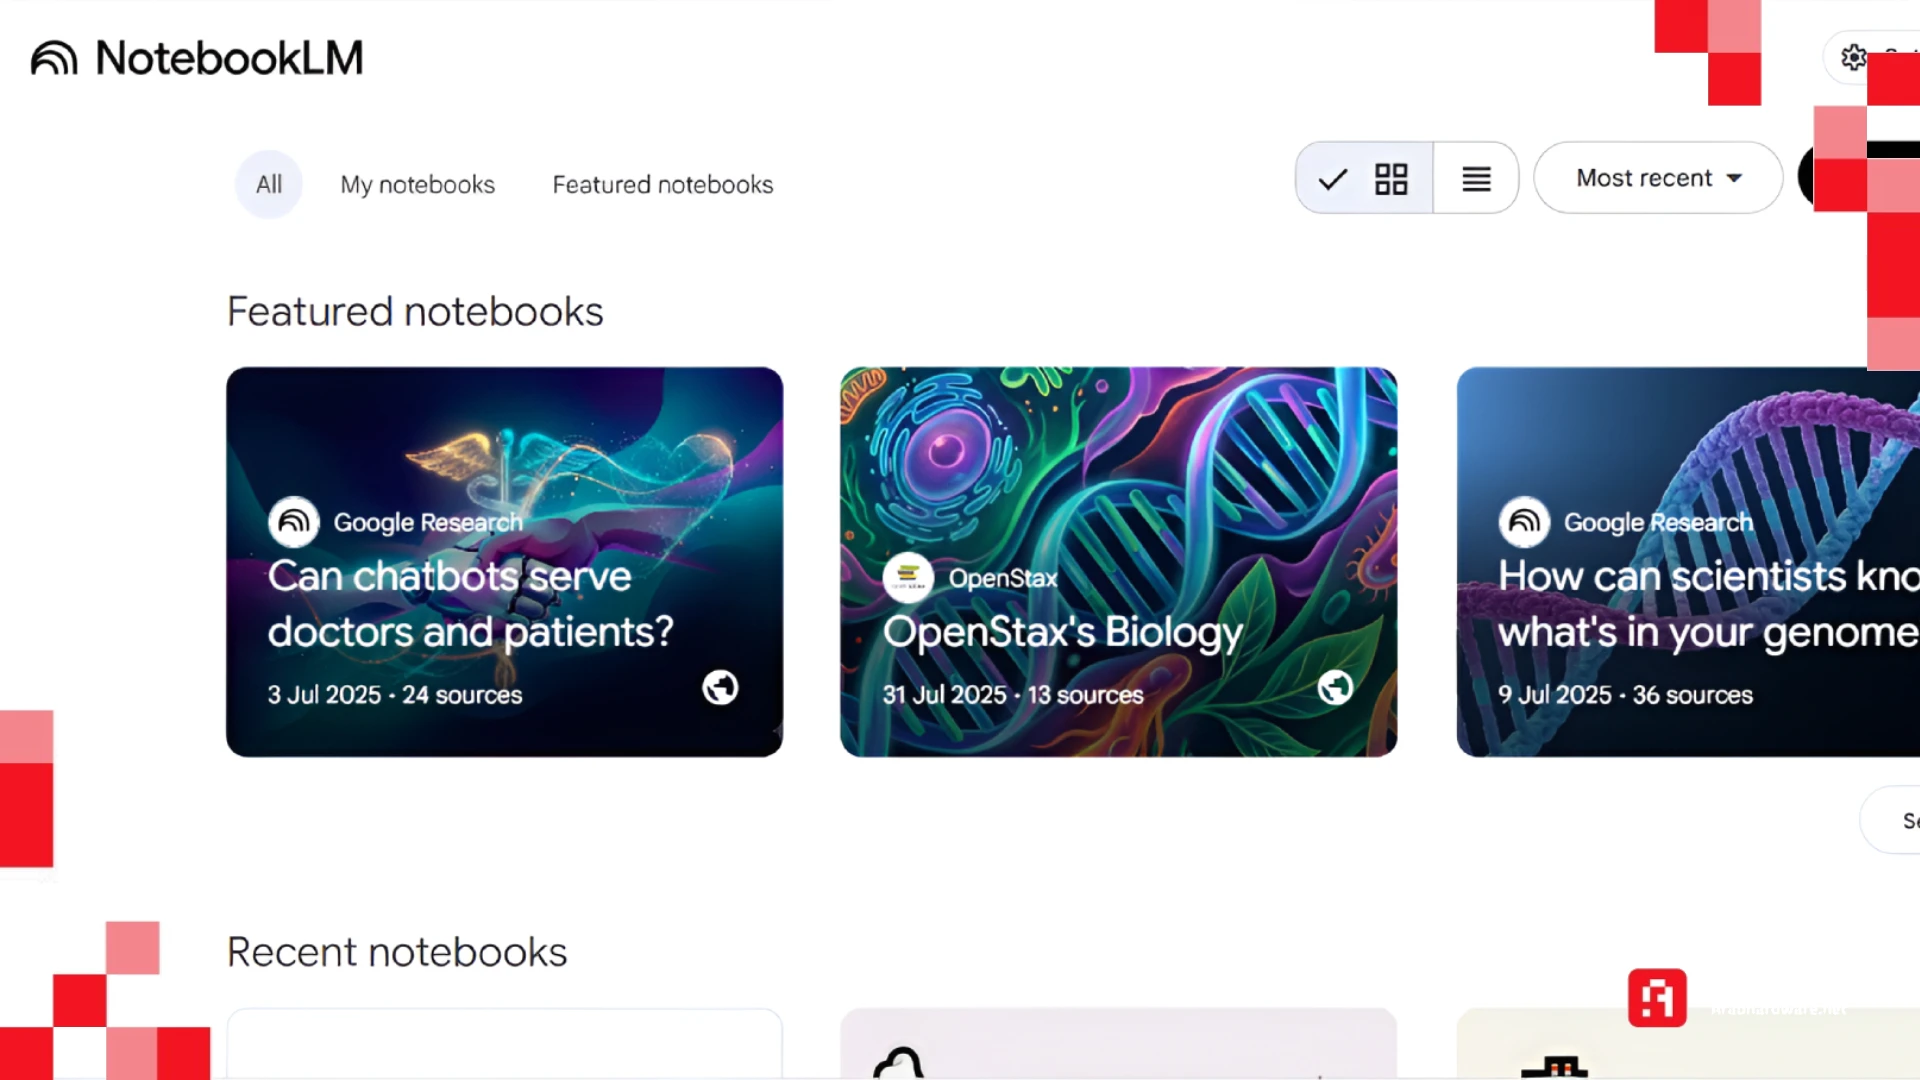Click the OpenStax publisher icon

(x=908, y=577)
